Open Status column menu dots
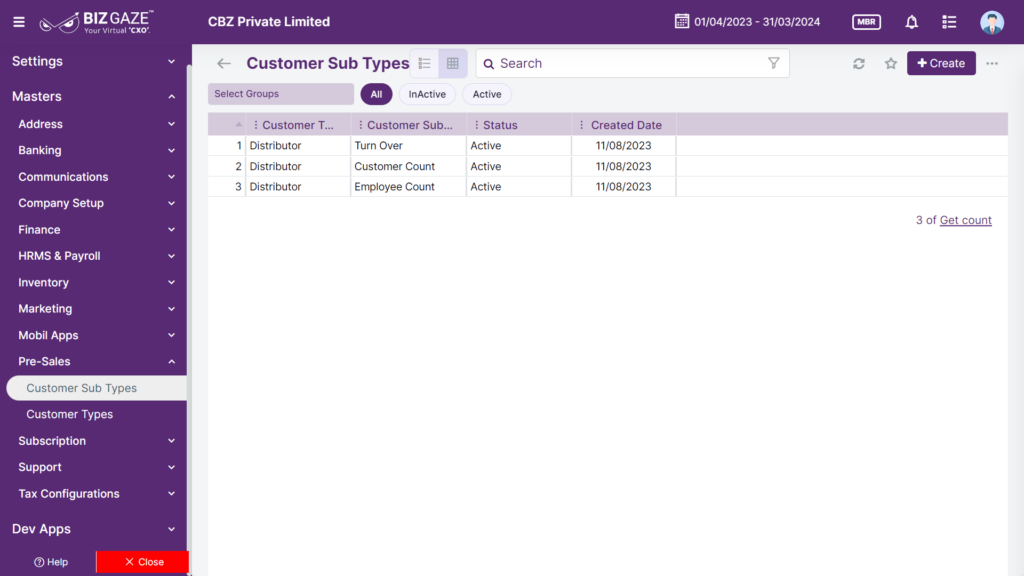 476,125
